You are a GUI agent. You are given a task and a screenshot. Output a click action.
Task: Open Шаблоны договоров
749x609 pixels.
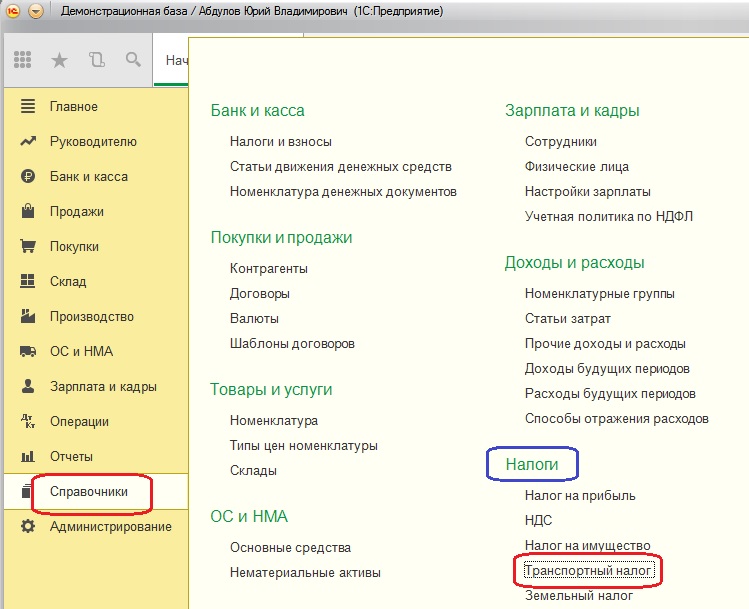coord(292,343)
